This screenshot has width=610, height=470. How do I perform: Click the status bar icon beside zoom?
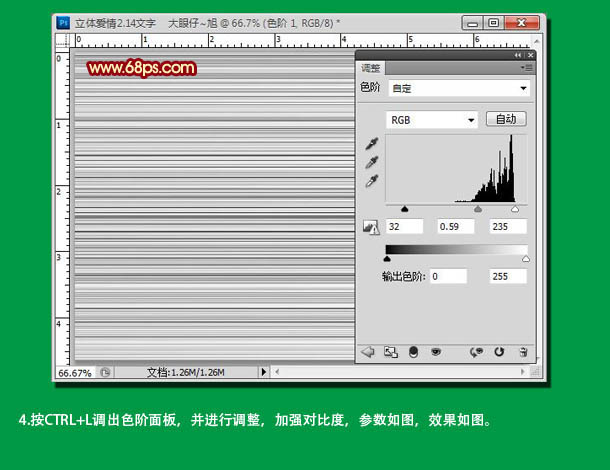(x=105, y=372)
